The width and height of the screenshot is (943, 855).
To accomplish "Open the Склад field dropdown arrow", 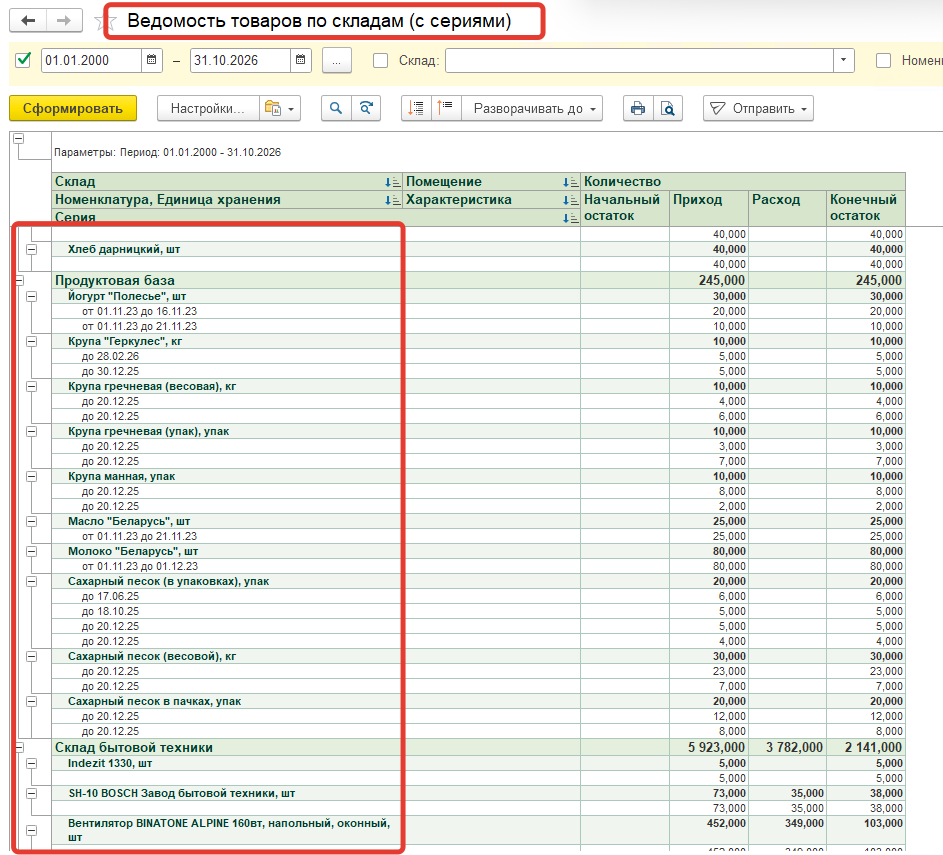I will [844, 60].
